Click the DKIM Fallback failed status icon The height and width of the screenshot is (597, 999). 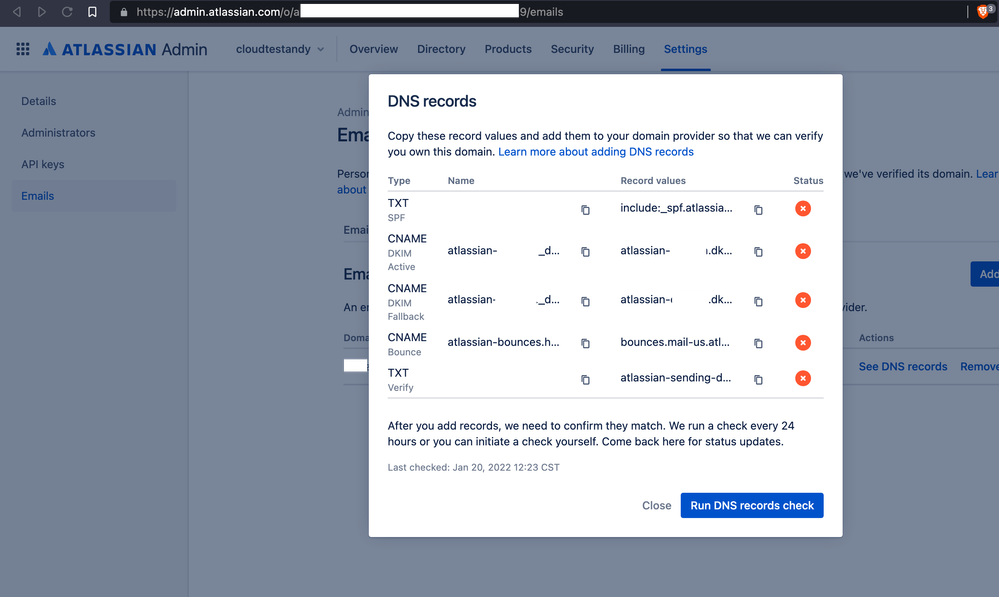point(803,300)
